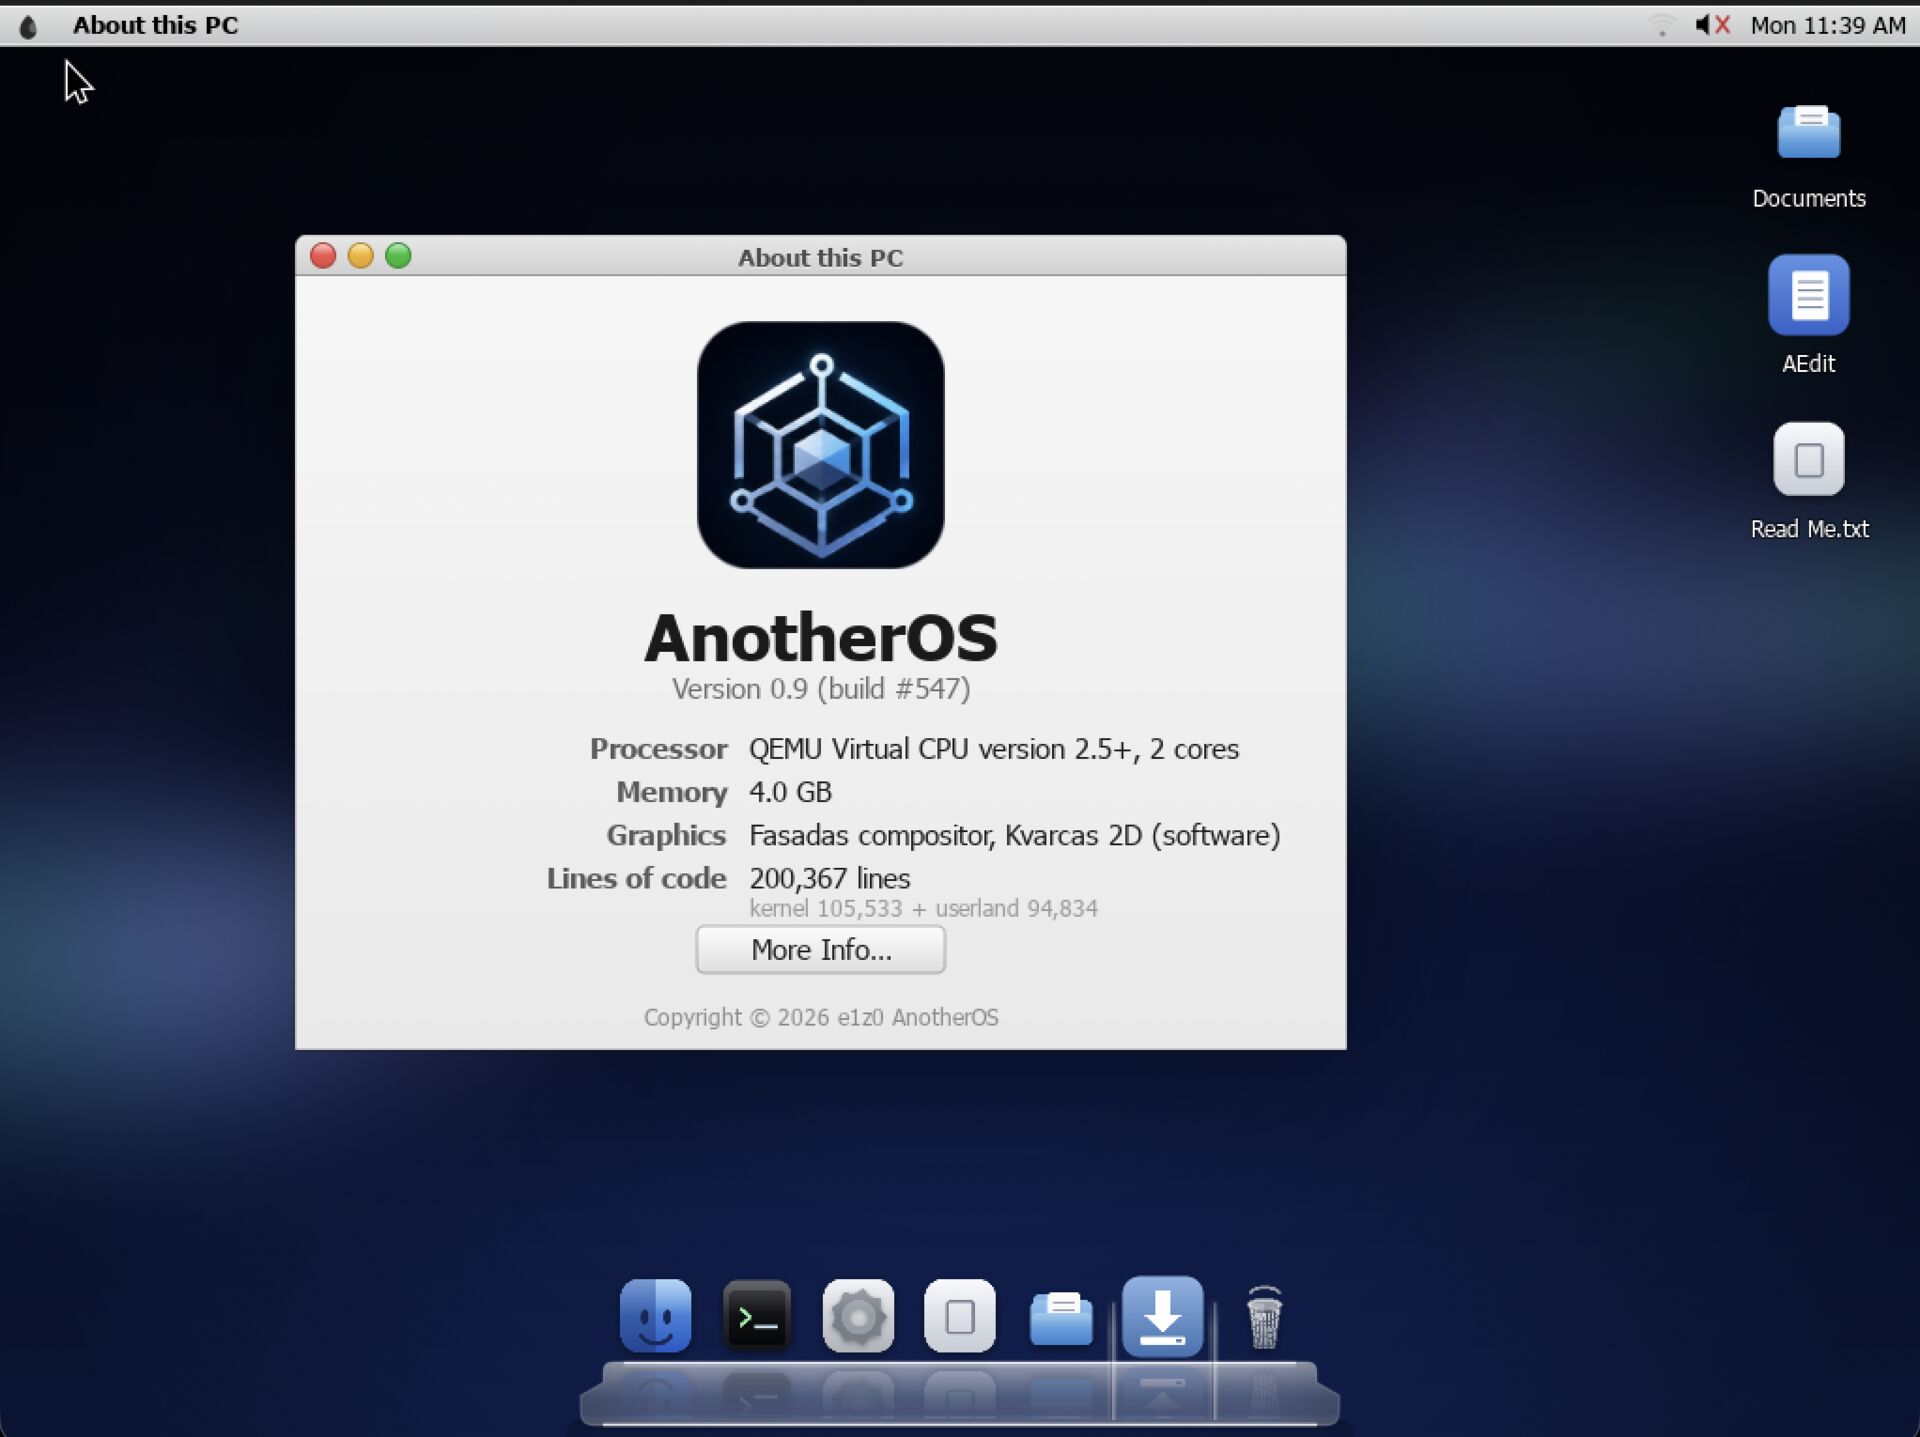
Task: Open System Settings gear in dock
Action: pos(858,1316)
